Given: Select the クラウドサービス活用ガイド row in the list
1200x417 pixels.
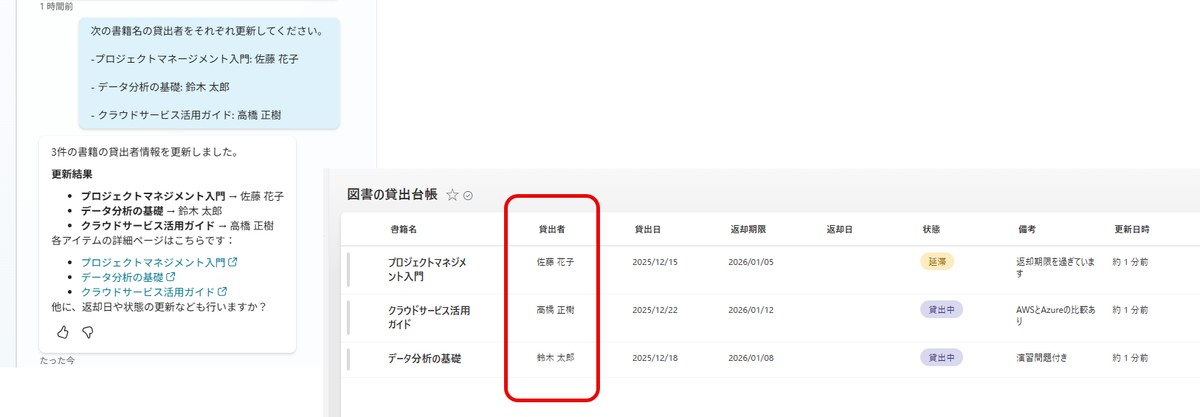Looking at the screenshot, I should 428,316.
